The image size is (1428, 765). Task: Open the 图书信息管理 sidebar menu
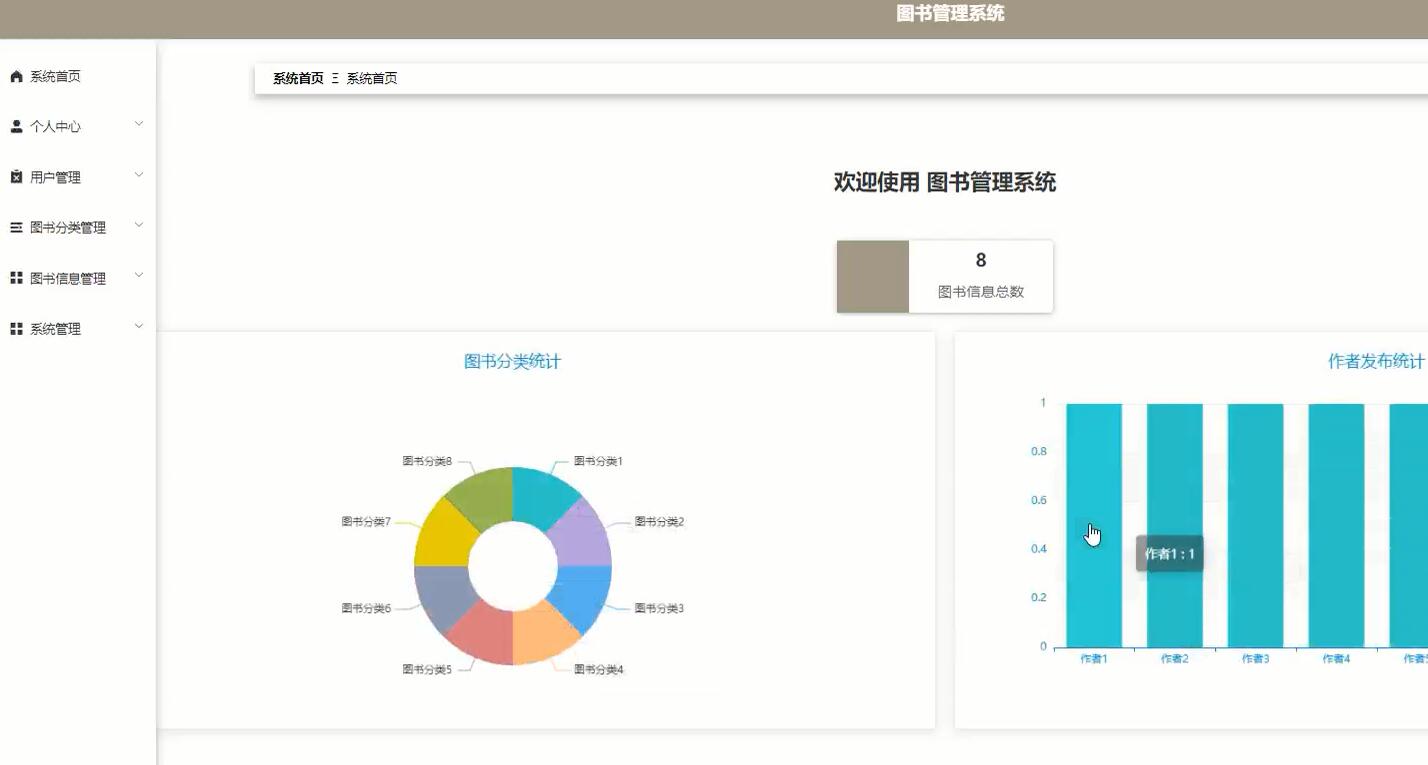click(x=67, y=279)
